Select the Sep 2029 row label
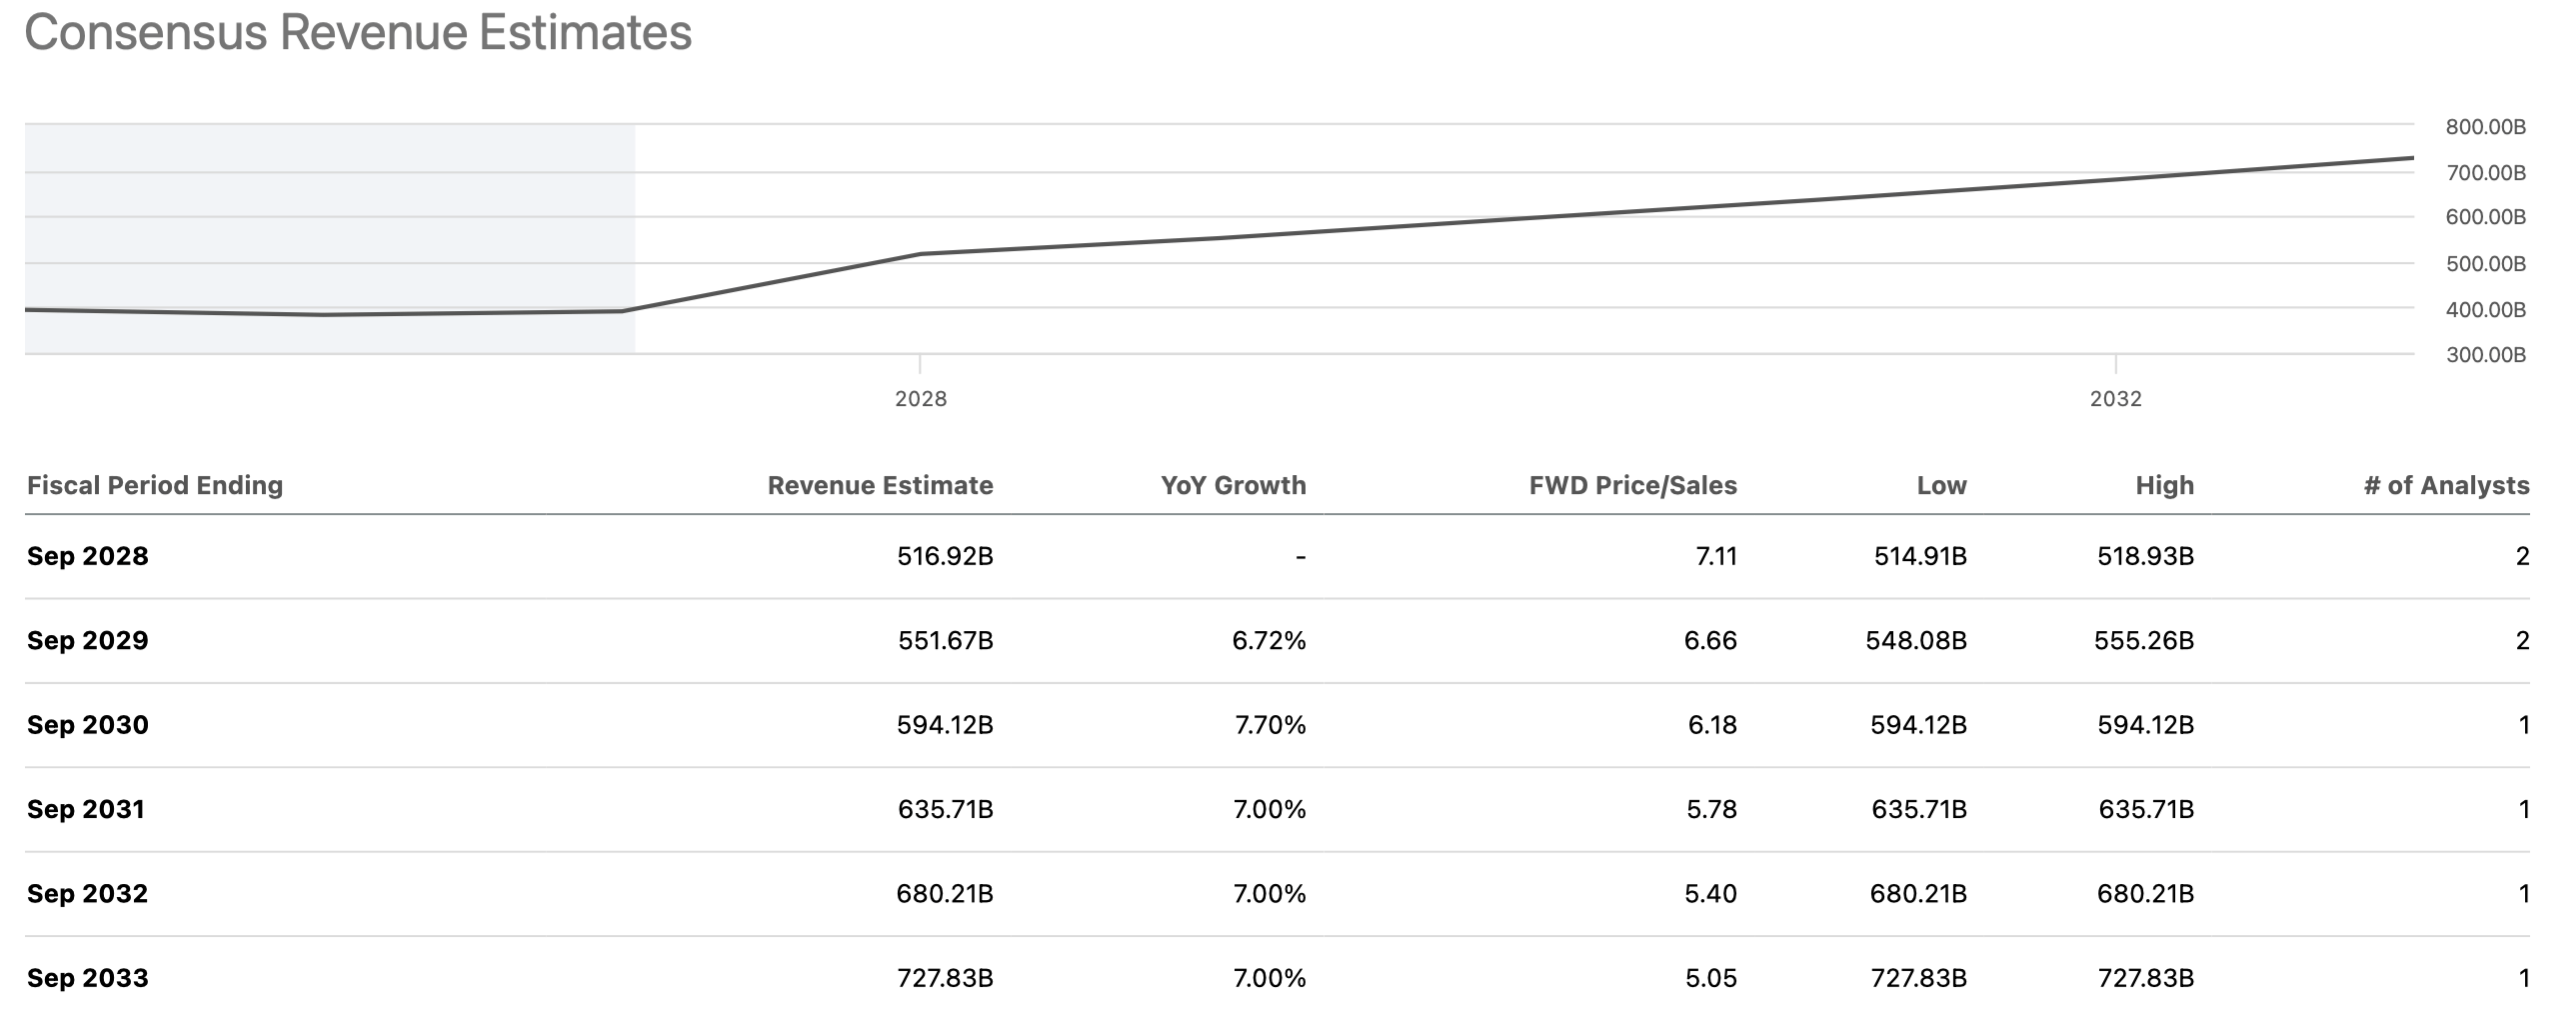This screenshot has height=1030, width=2562. coord(88,640)
